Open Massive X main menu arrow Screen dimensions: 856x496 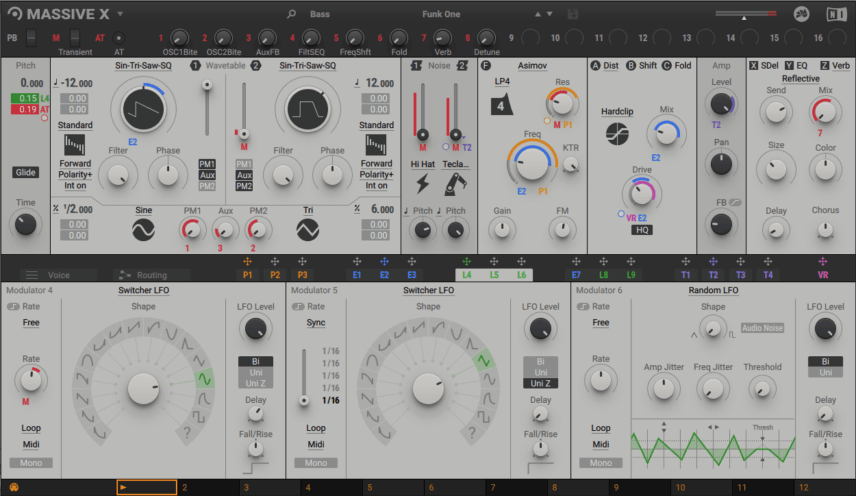click(120, 14)
